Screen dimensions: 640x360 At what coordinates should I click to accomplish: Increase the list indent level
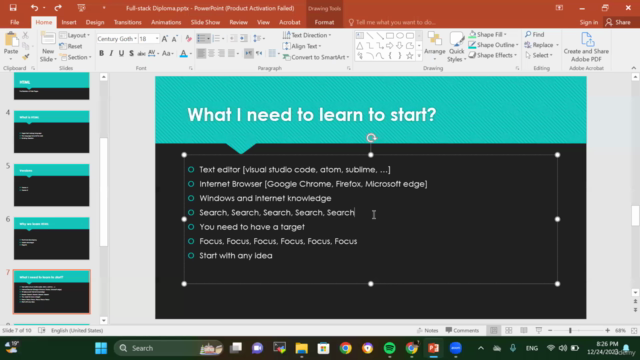pos(244,38)
